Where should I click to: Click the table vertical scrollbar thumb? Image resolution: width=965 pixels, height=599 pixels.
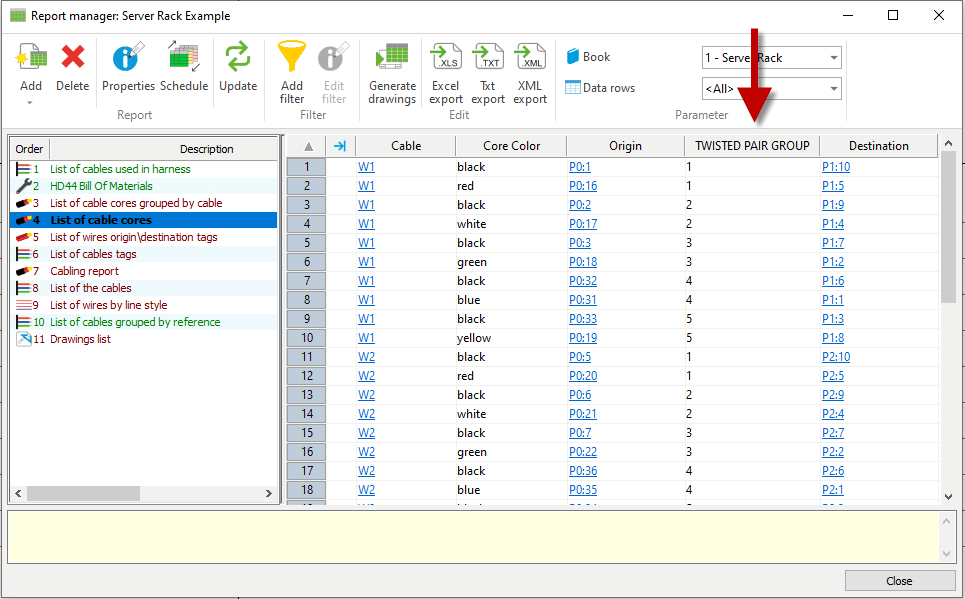click(948, 227)
